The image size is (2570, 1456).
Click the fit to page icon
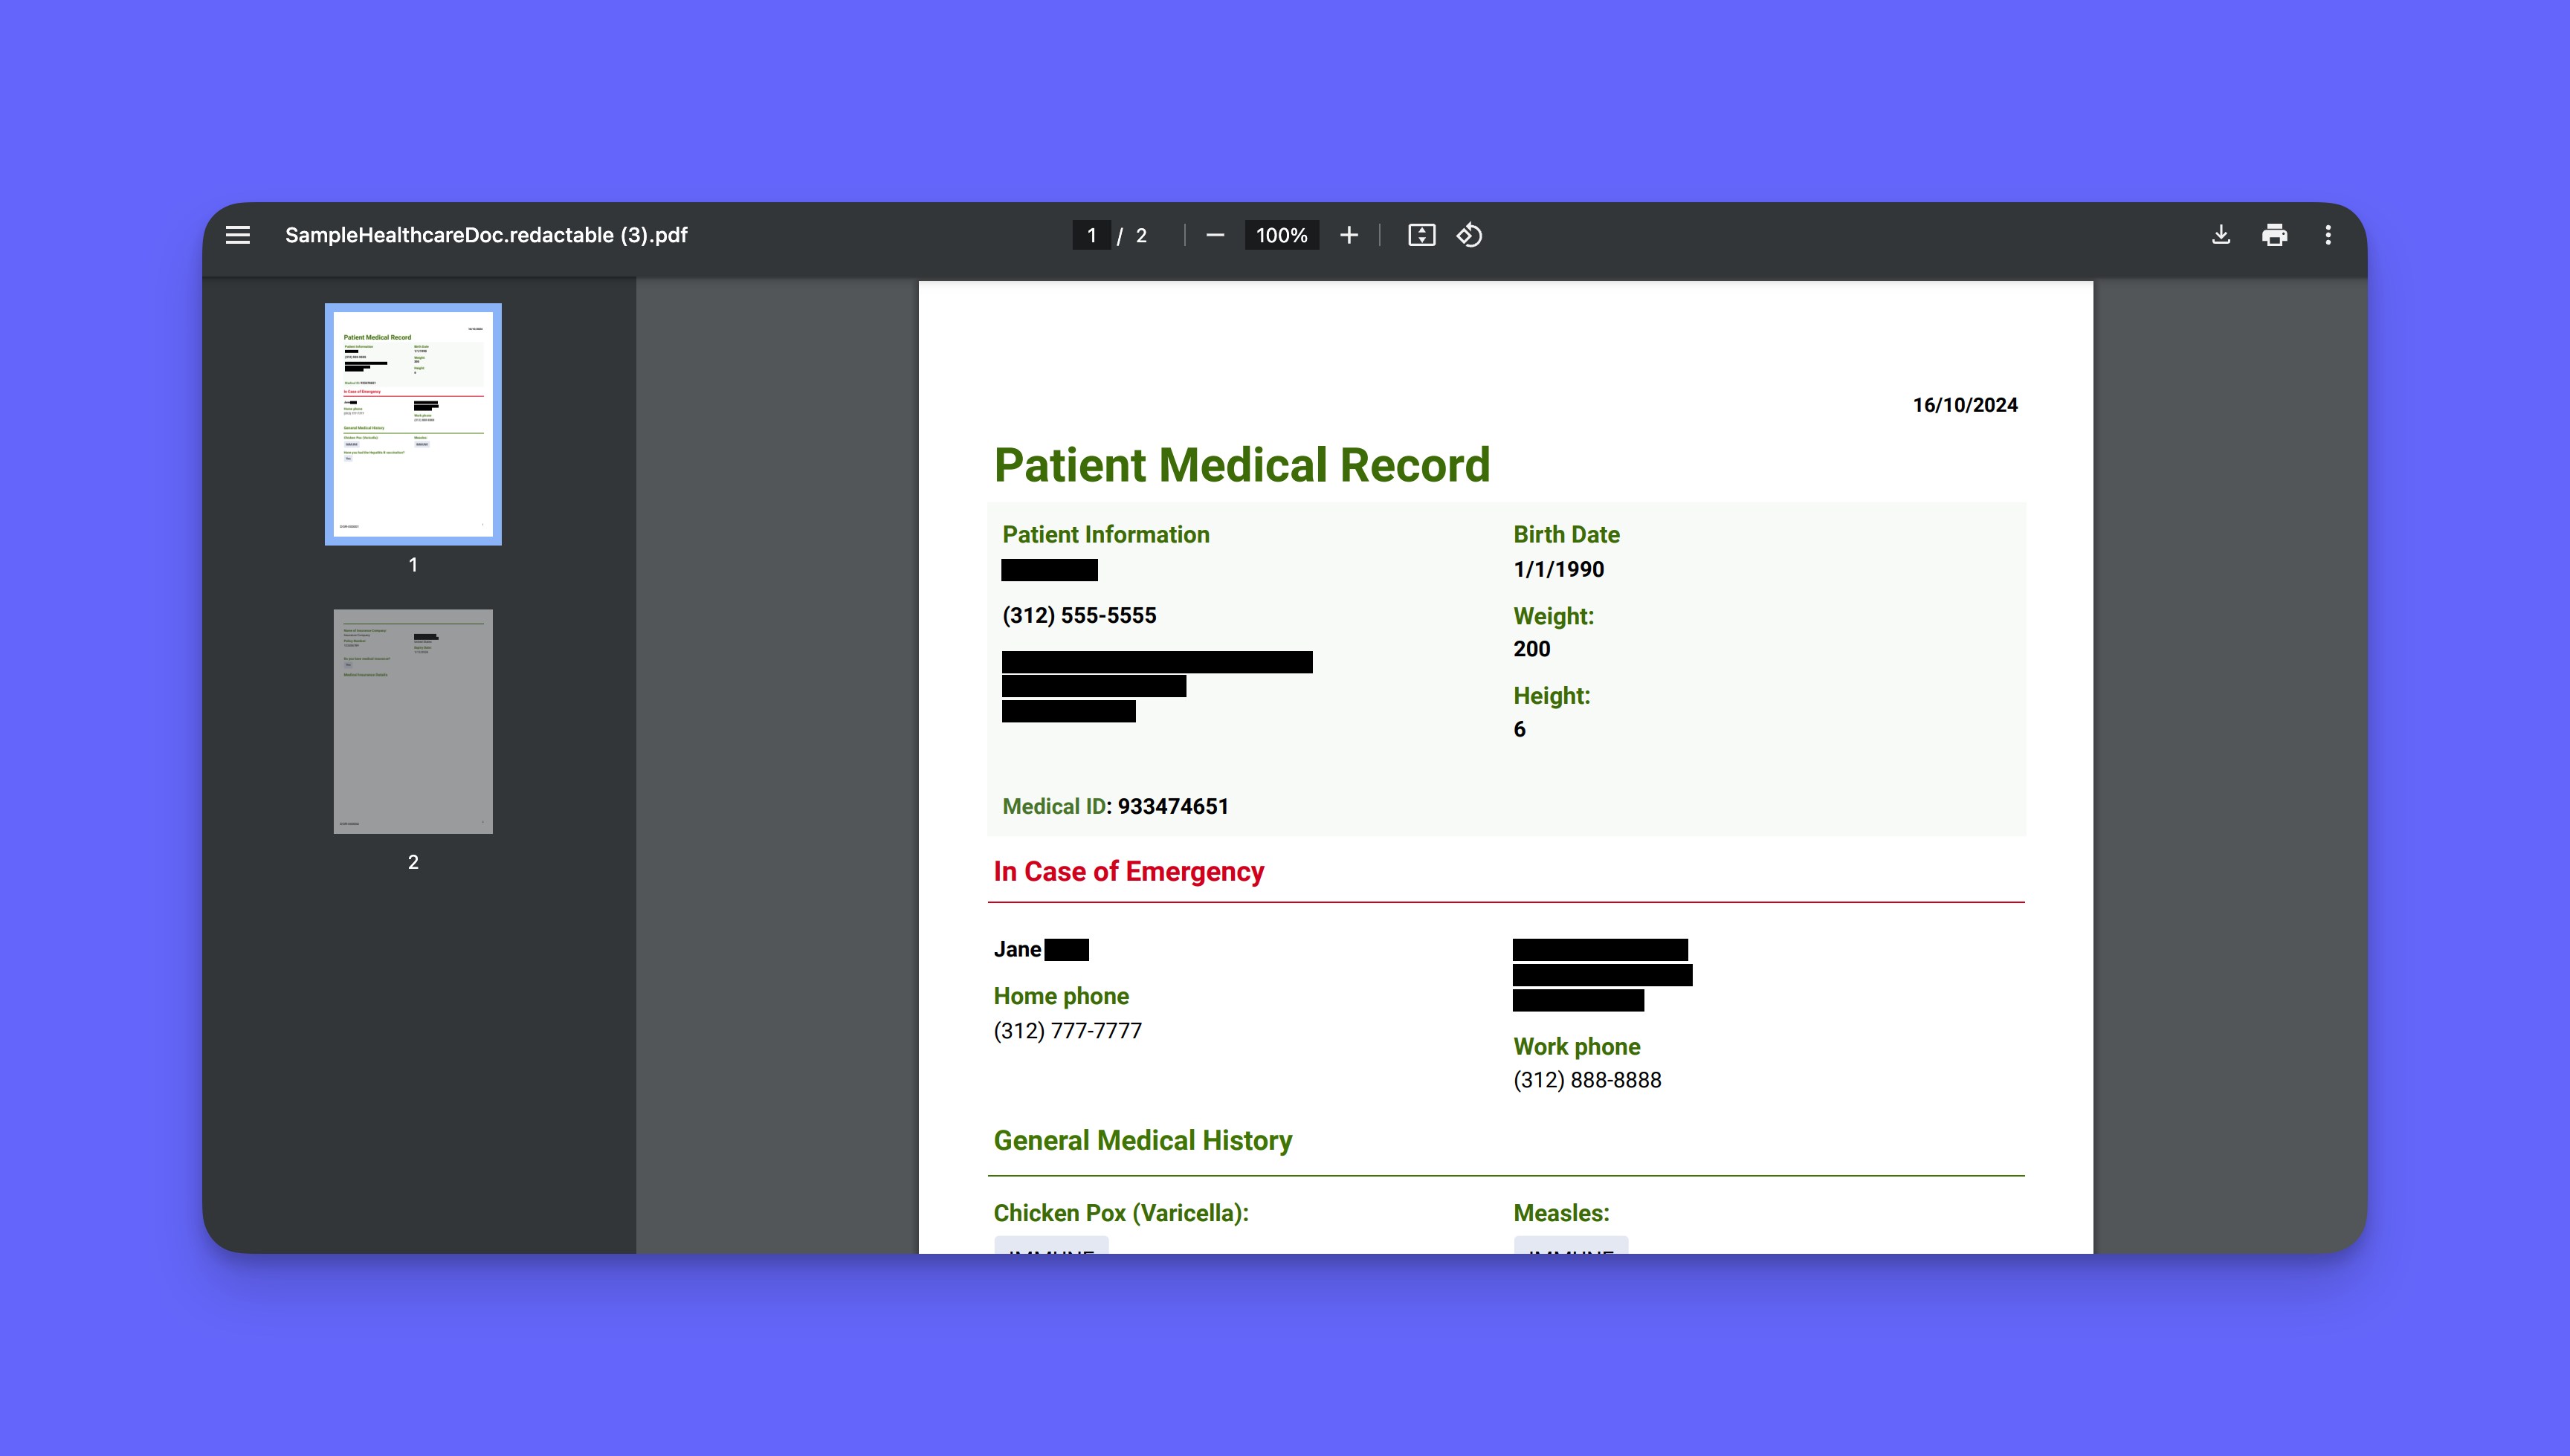tap(1421, 235)
